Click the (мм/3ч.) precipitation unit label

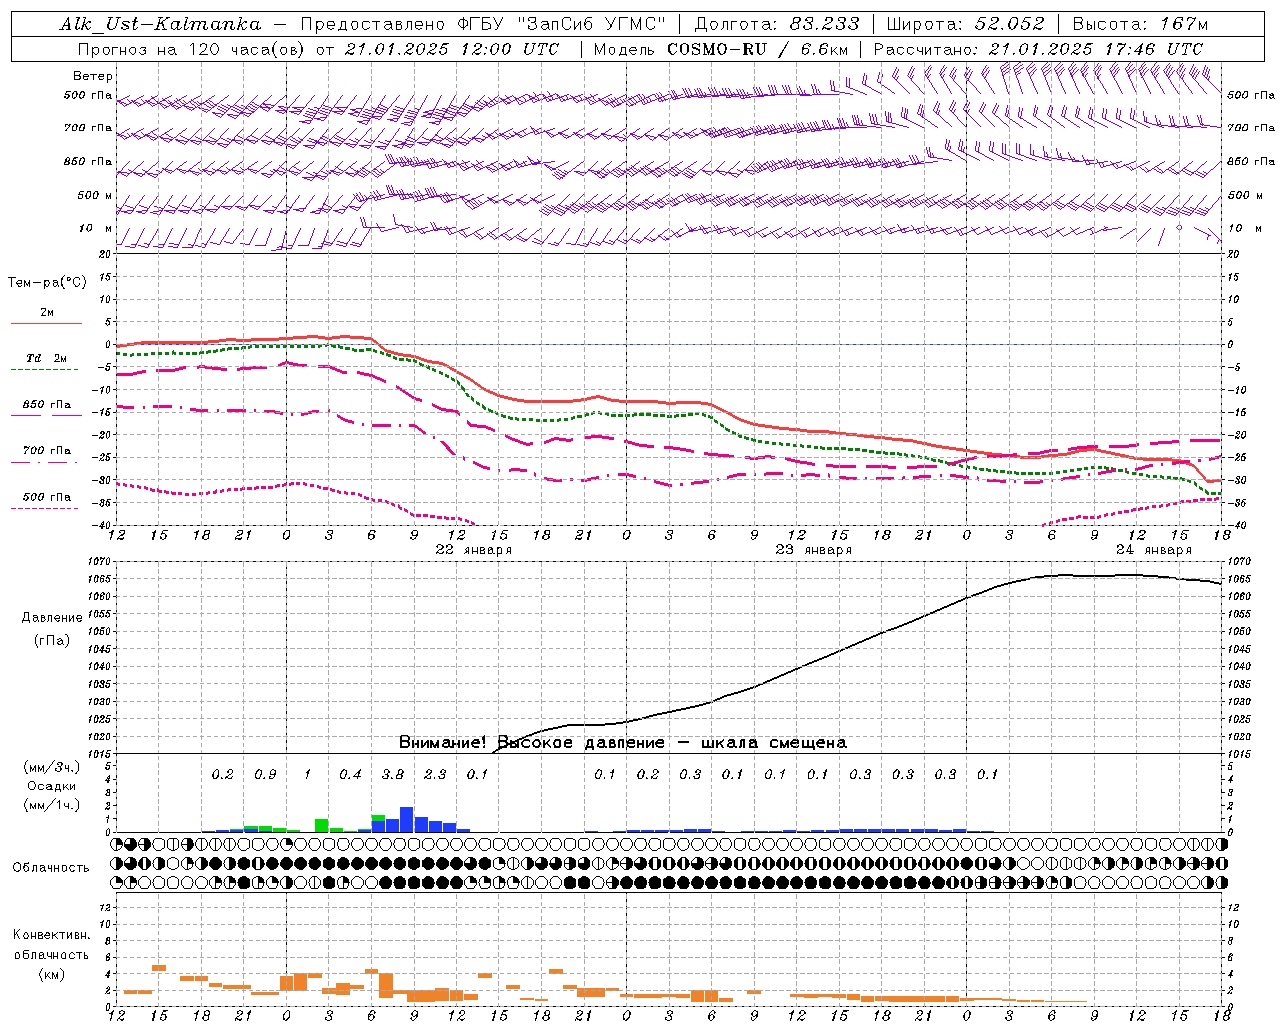tap(52, 767)
